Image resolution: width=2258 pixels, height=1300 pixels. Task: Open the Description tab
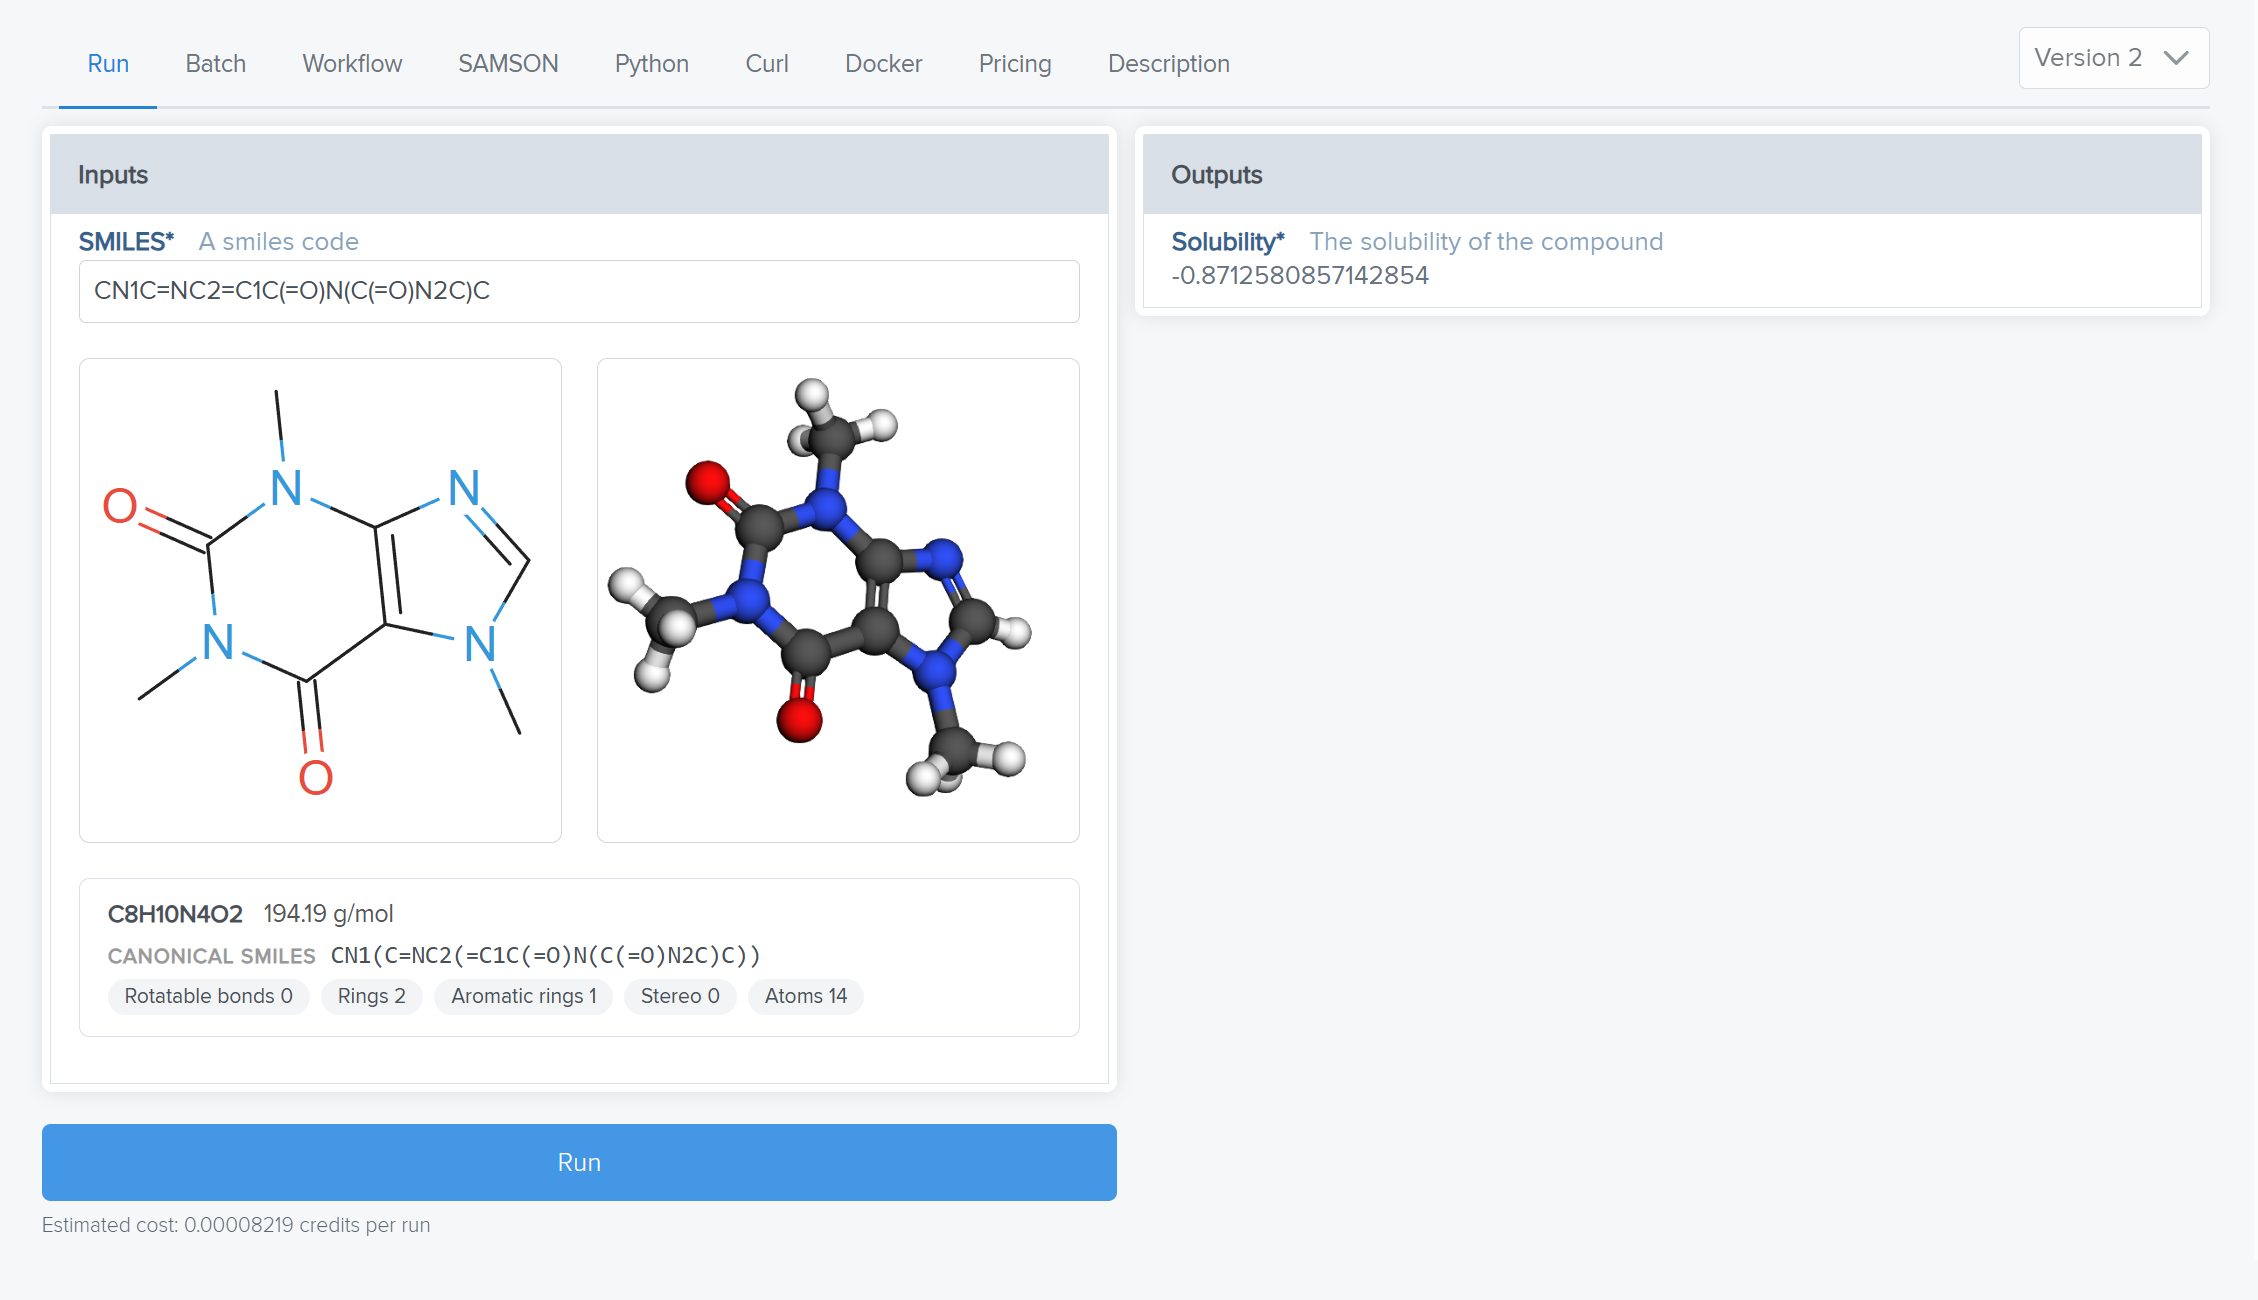[x=1168, y=64]
